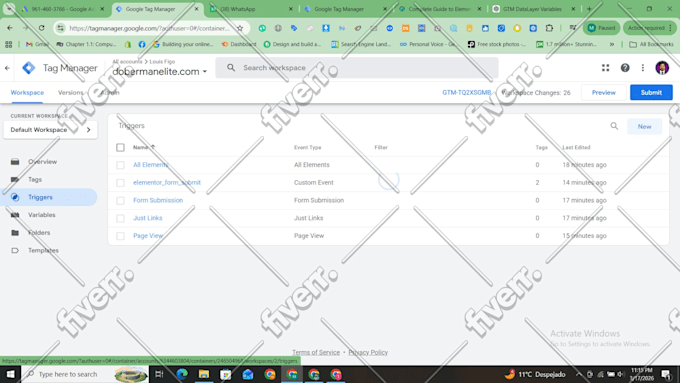Open the browser tab search dropdown

coord(9,9)
